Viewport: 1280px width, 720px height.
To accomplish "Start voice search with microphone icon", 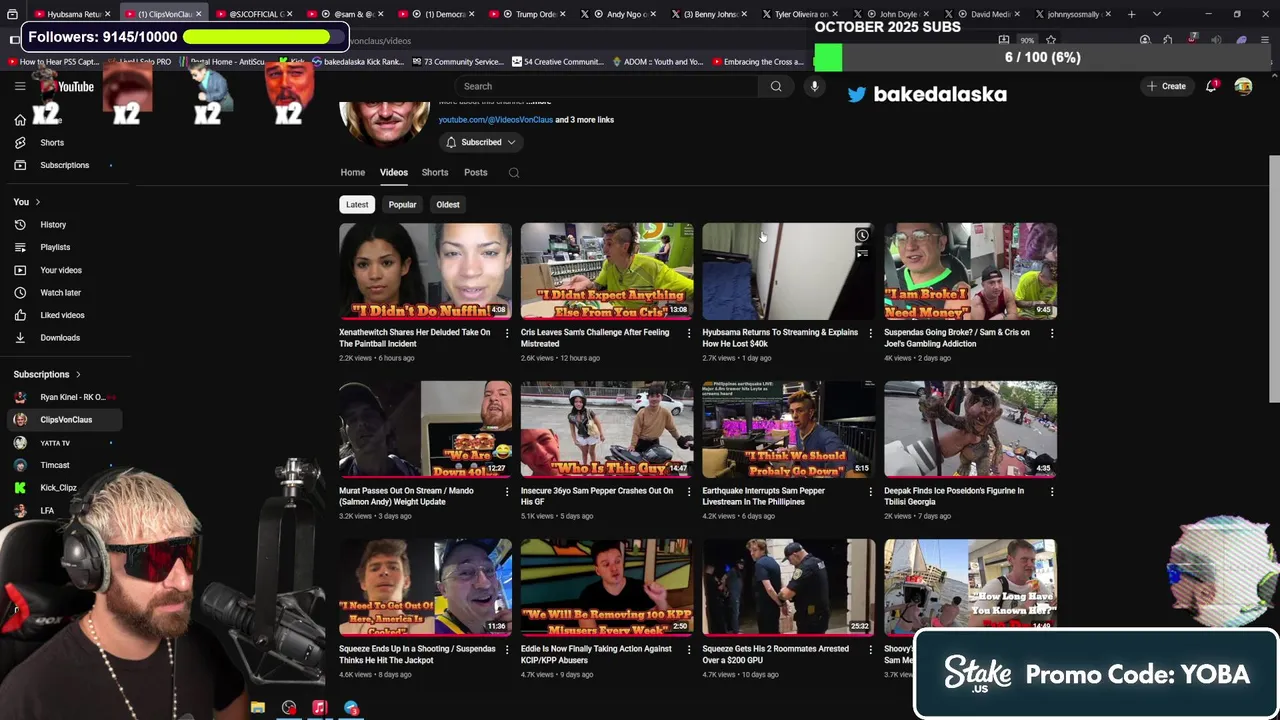I will (814, 87).
